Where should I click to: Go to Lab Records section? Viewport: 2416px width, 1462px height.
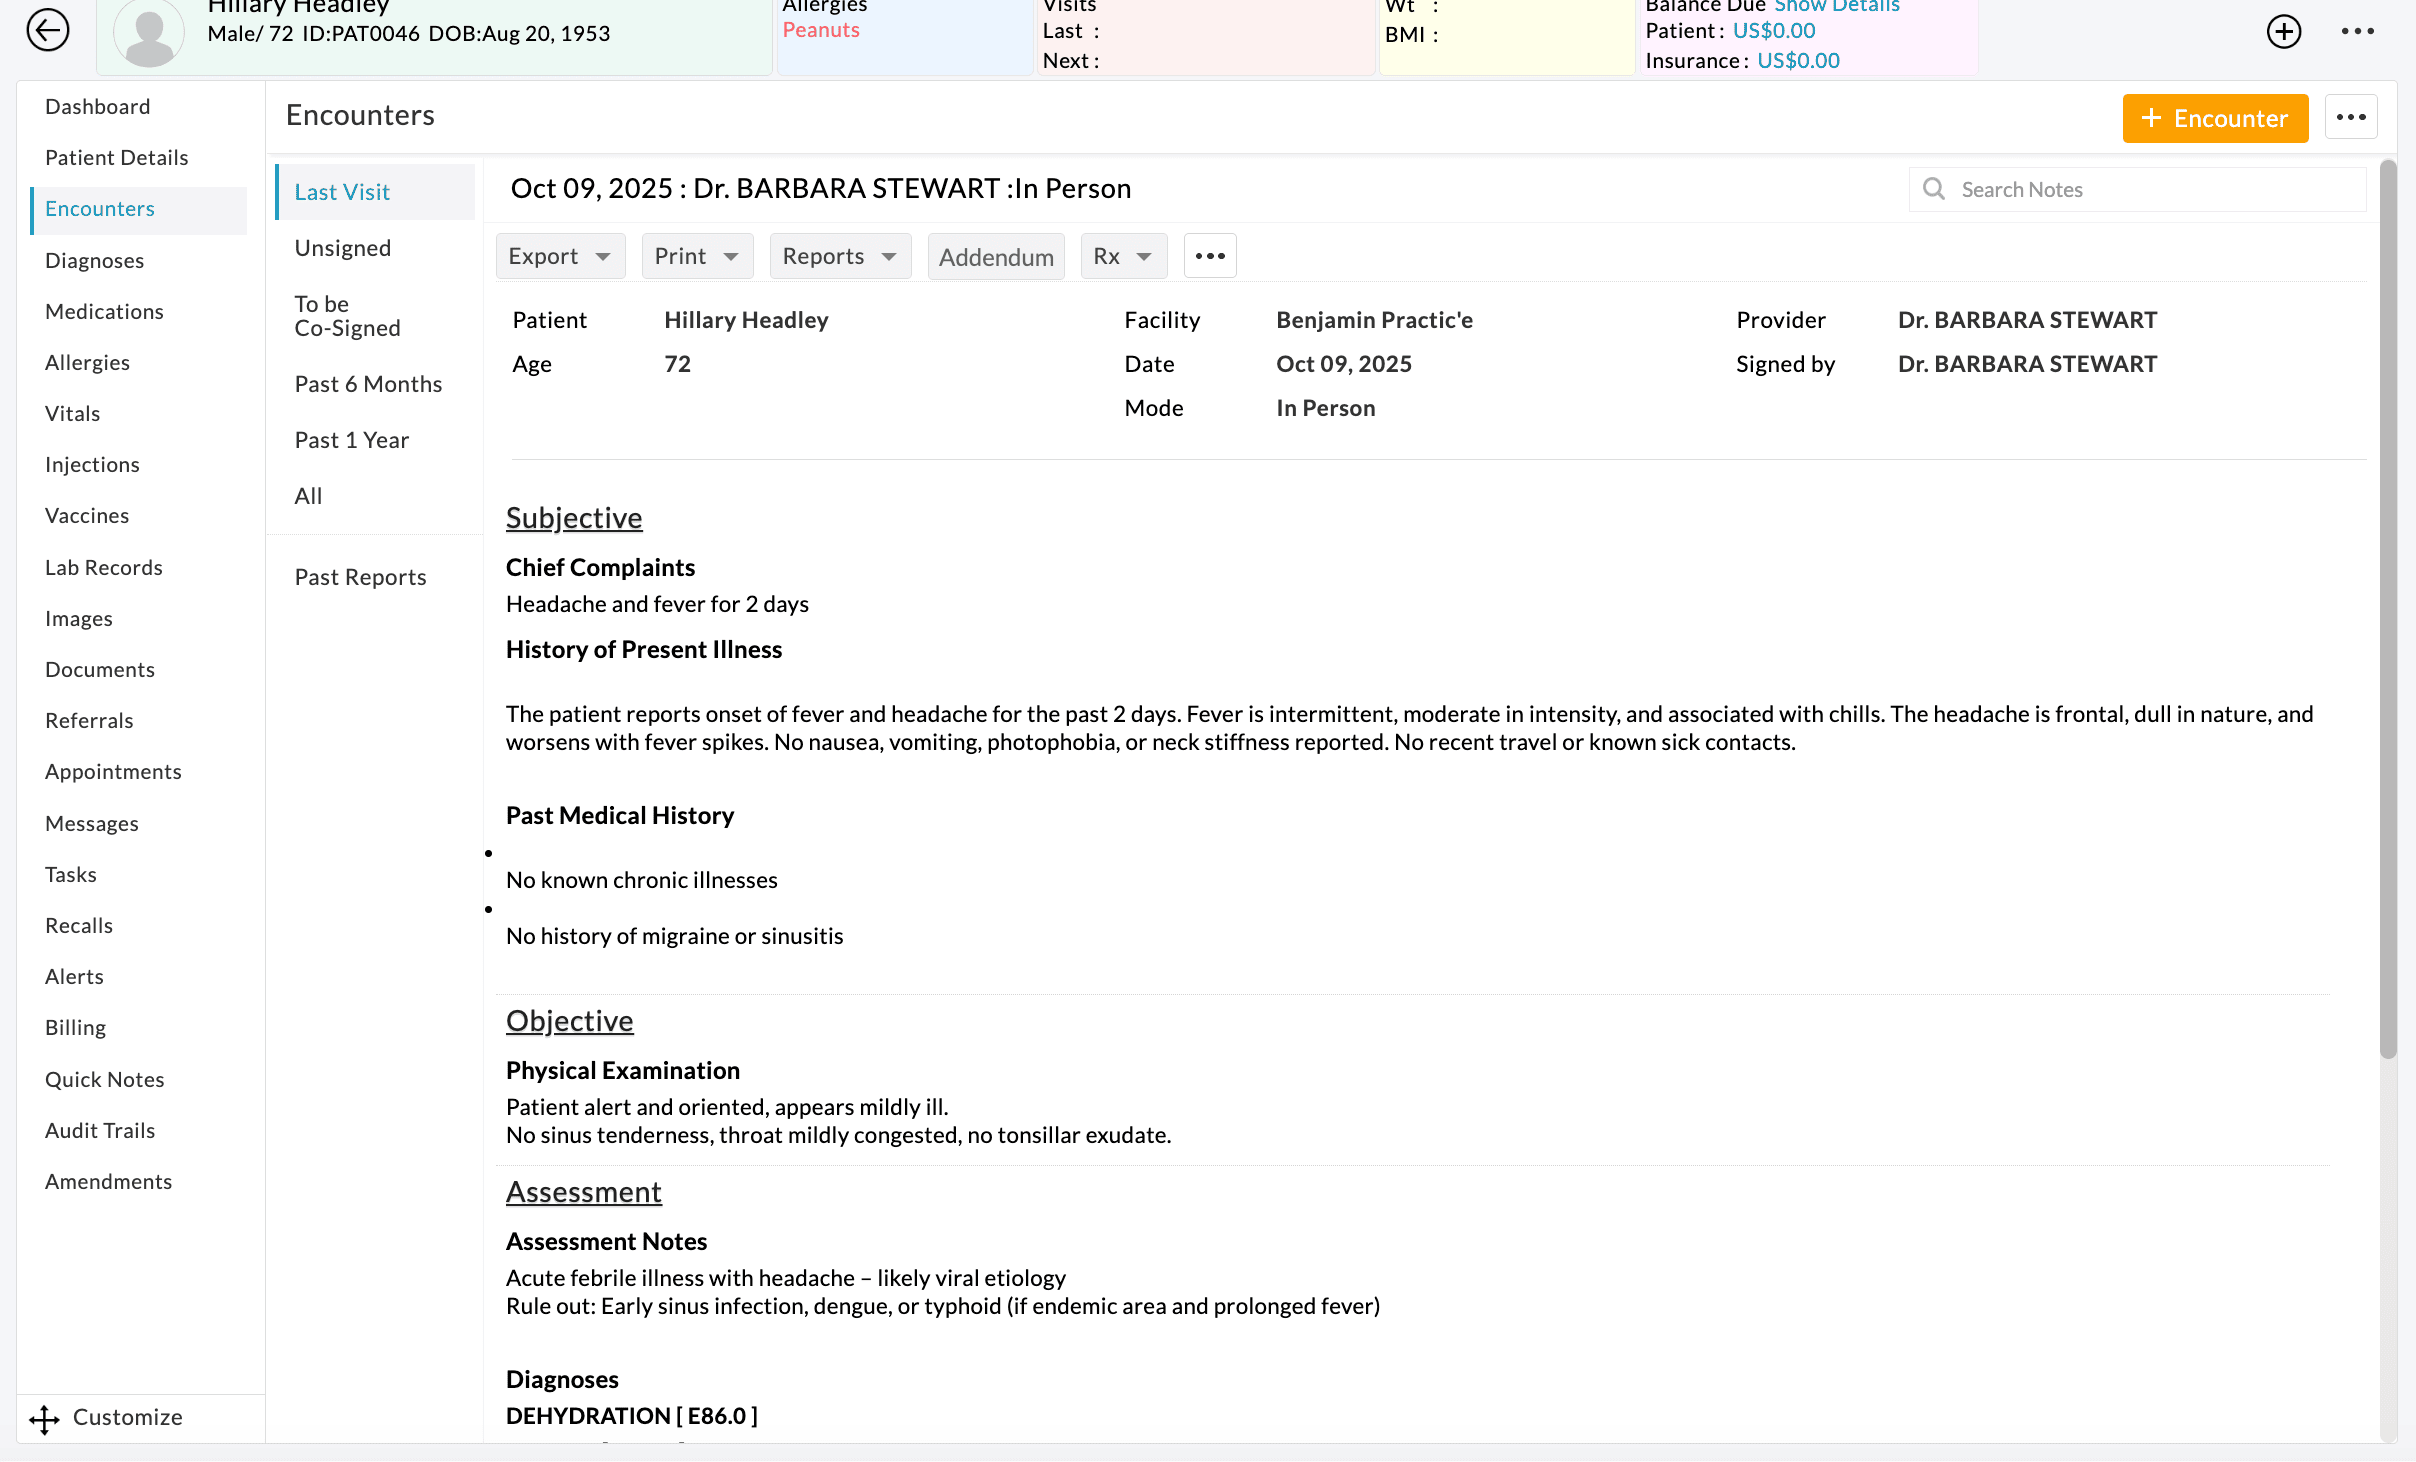(x=103, y=567)
